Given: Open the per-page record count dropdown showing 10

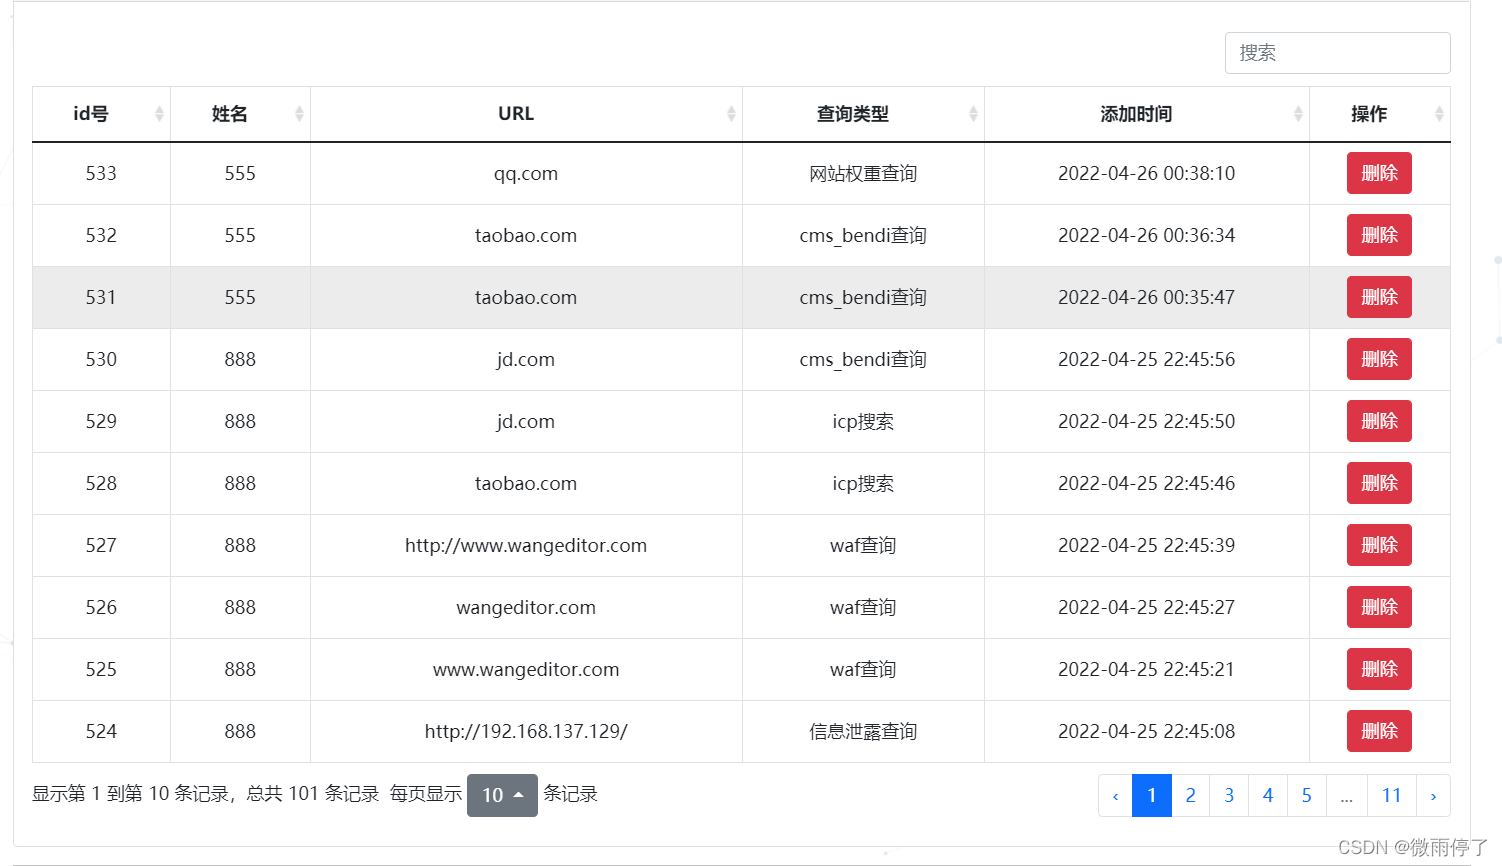Looking at the screenshot, I should 502,795.
